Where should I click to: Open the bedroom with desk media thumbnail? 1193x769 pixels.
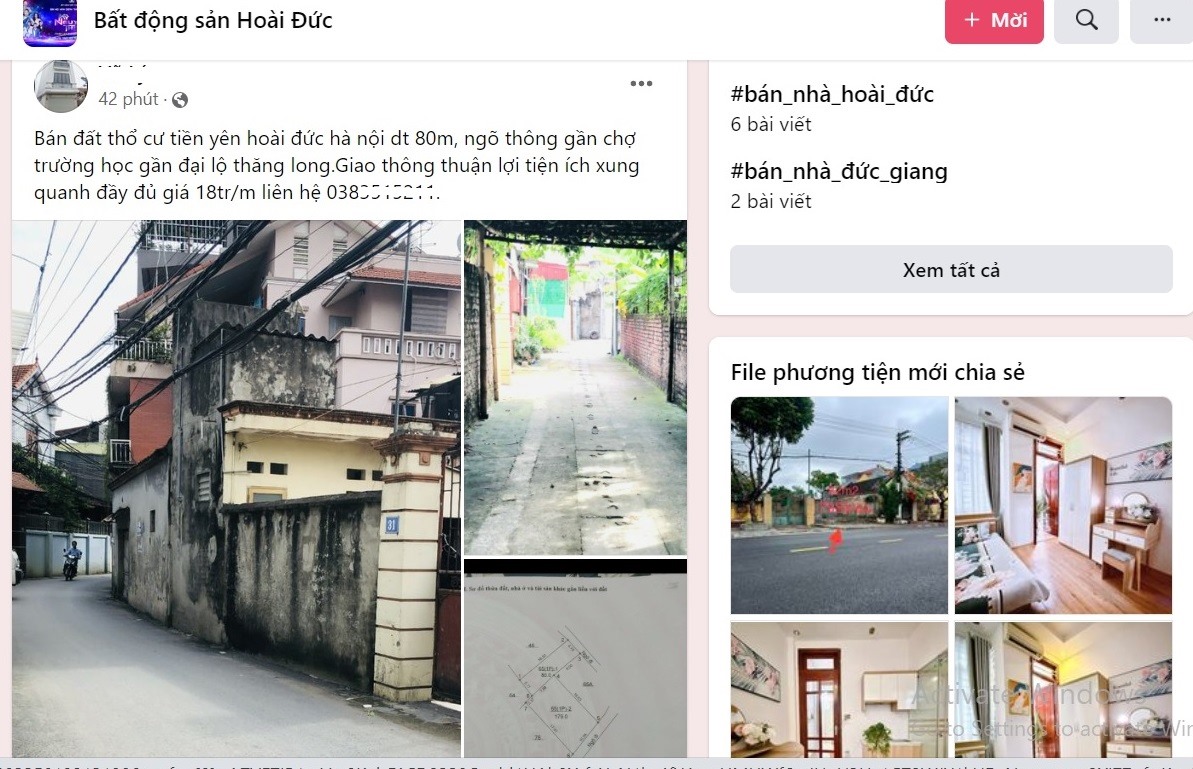(x=1063, y=505)
